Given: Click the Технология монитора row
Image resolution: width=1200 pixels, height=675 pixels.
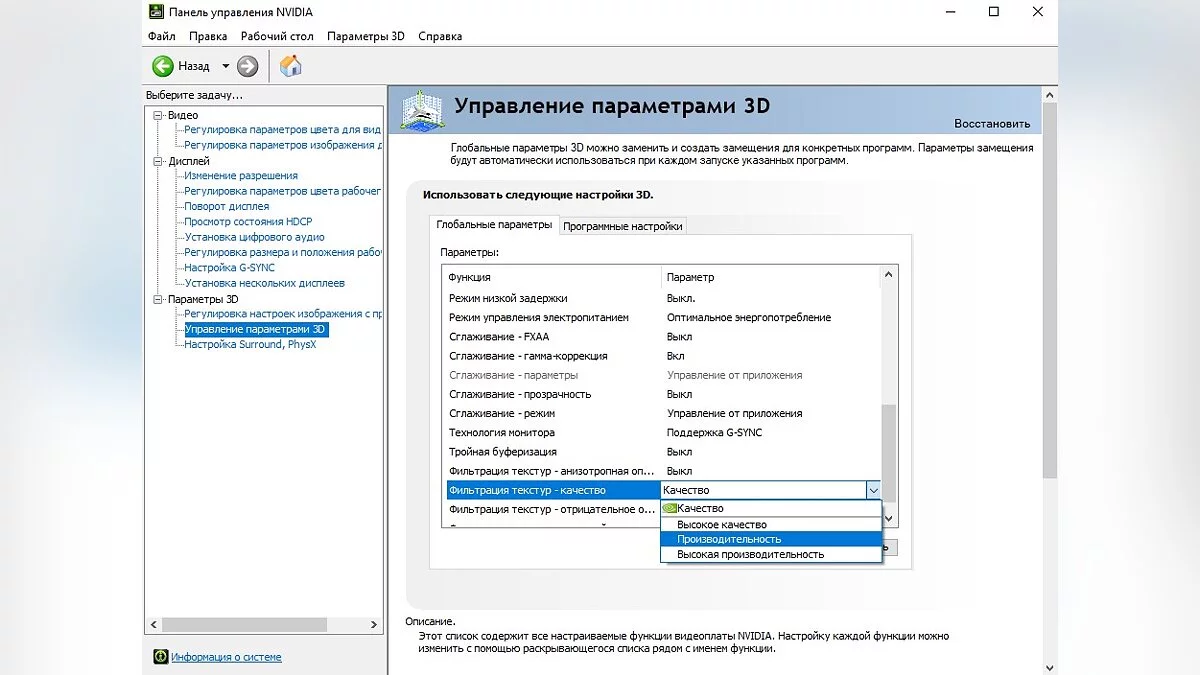Looking at the screenshot, I should pyautogui.click(x=661, y=433).
